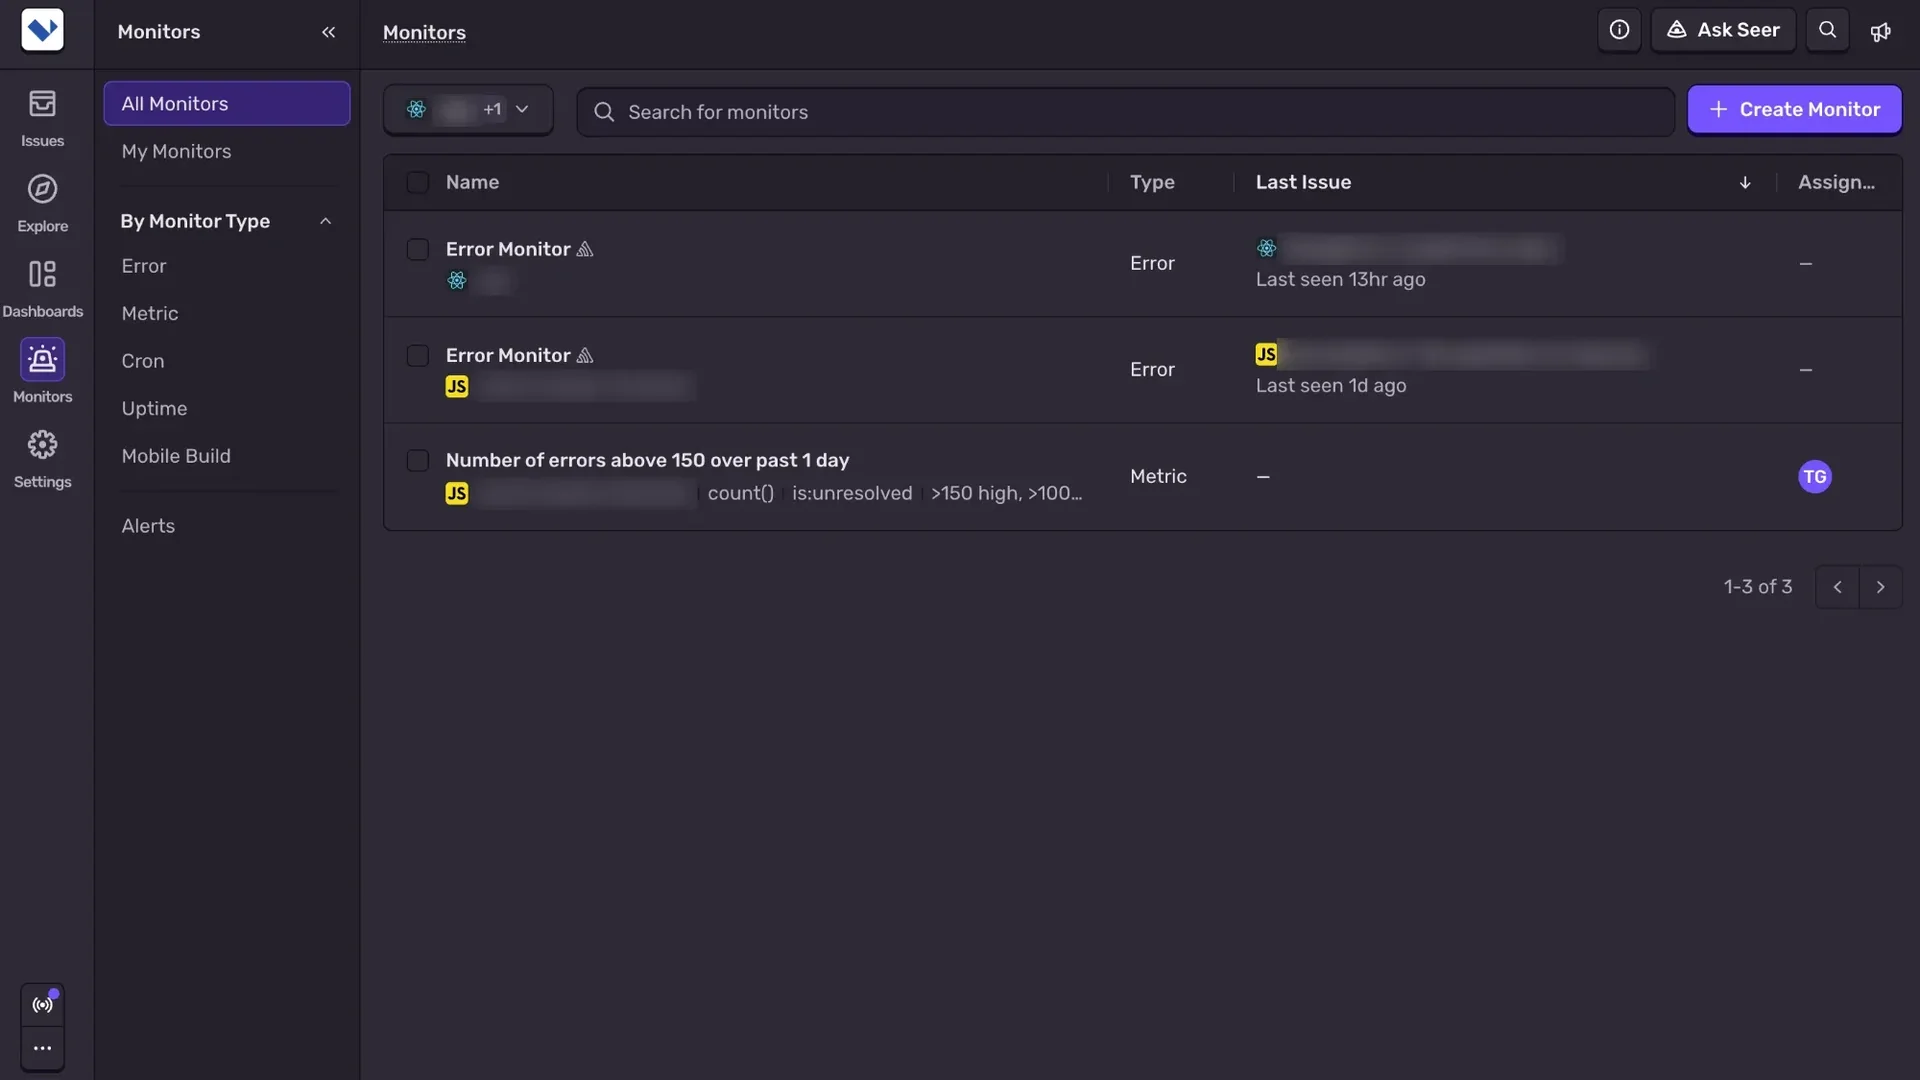
Task: Open the project filter dropdown
Action: click(x=468, y=110)
